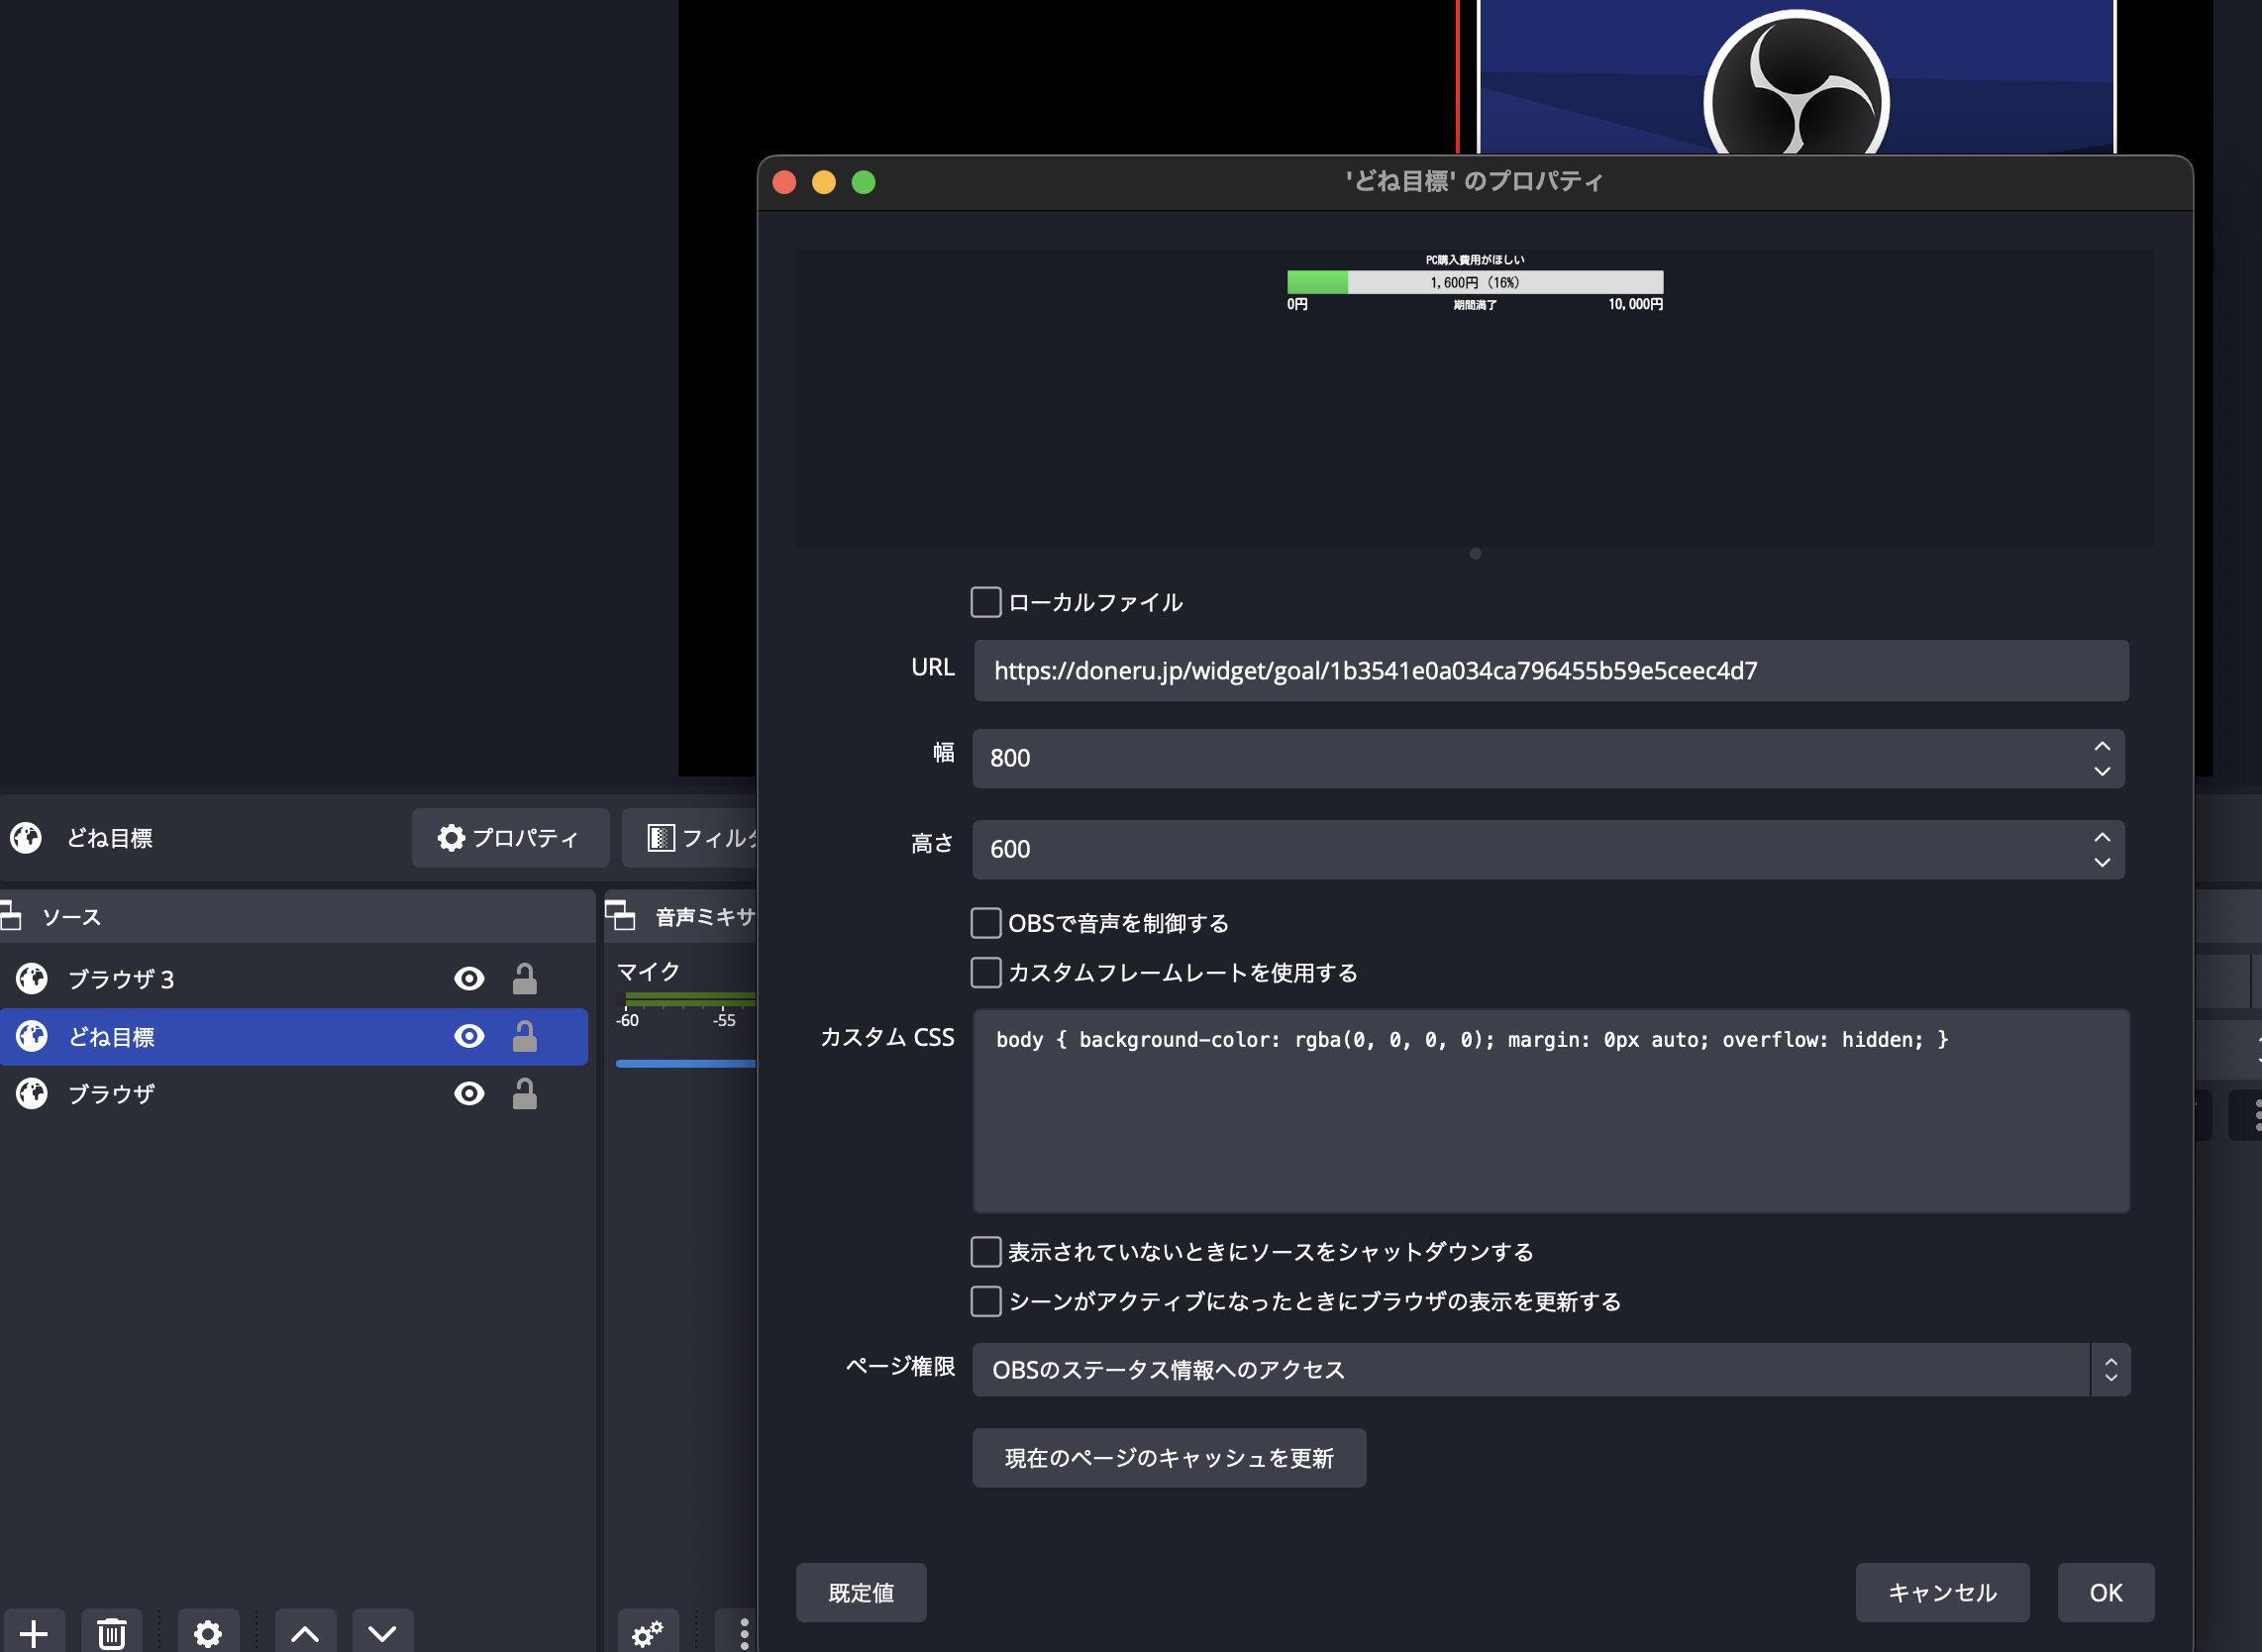Open source properties gear icon in sources toolbar
Image resolution: width=2262 pixels, height=1652 pixels.
[208, 1633]
